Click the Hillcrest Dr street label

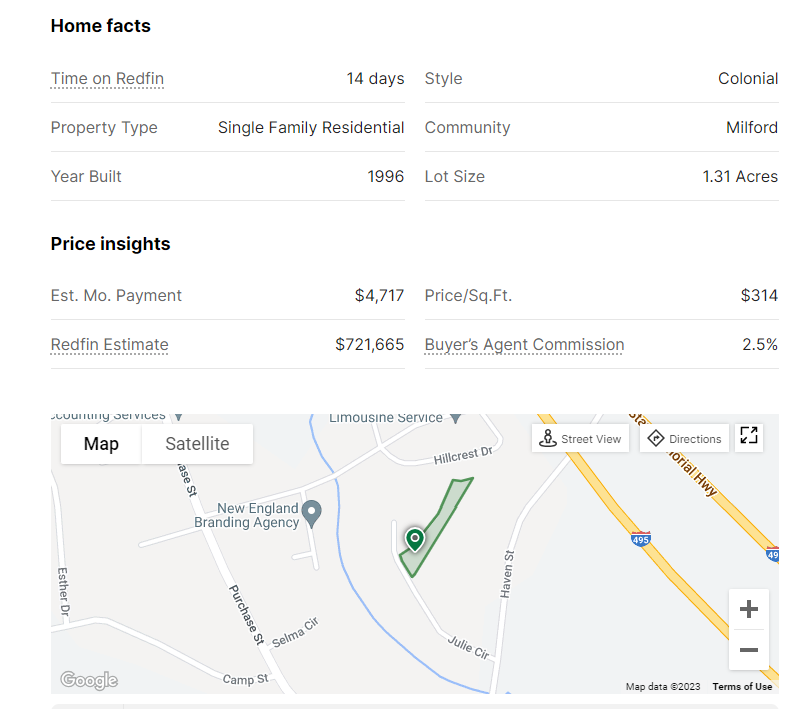[x=463, y=455]
